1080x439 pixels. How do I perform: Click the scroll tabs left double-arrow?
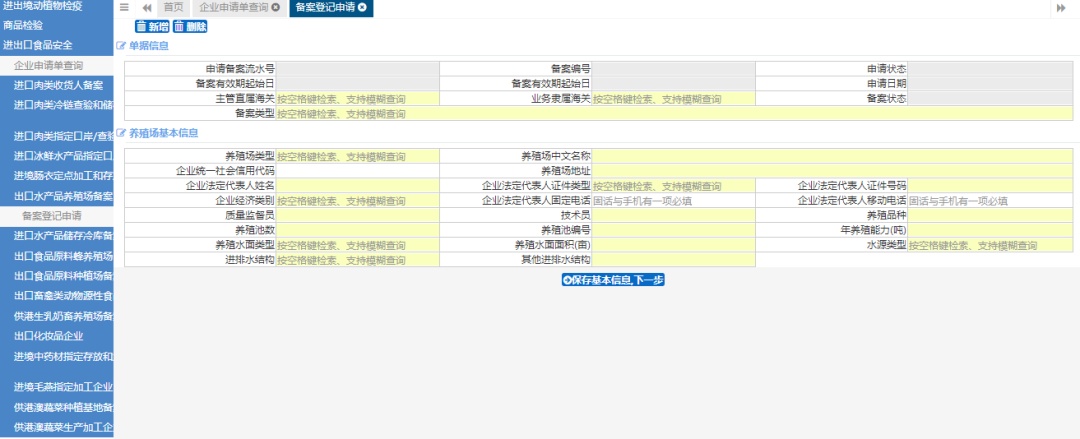pos(147,7)
